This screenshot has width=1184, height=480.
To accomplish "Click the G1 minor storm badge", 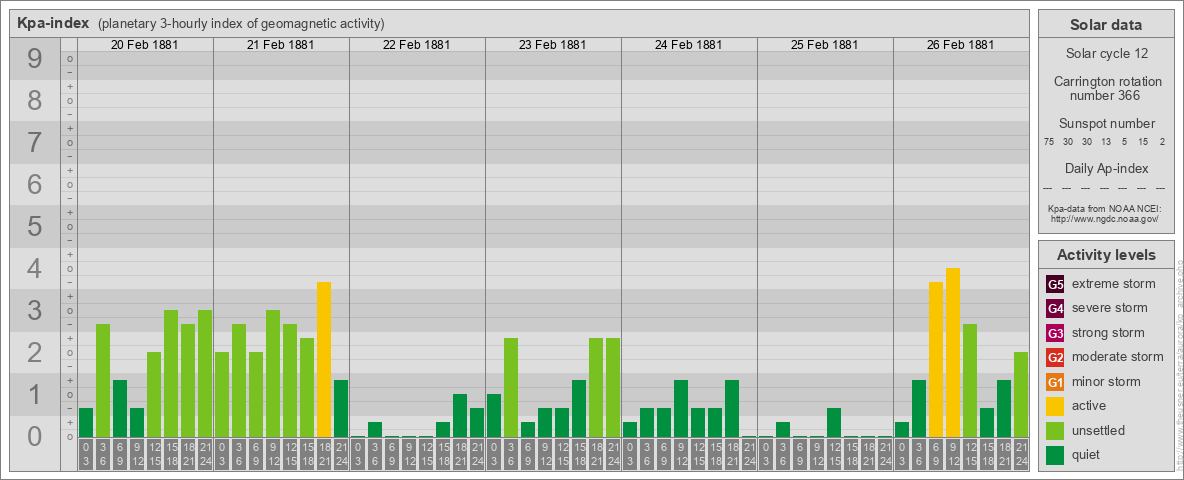I will 1055,382.
